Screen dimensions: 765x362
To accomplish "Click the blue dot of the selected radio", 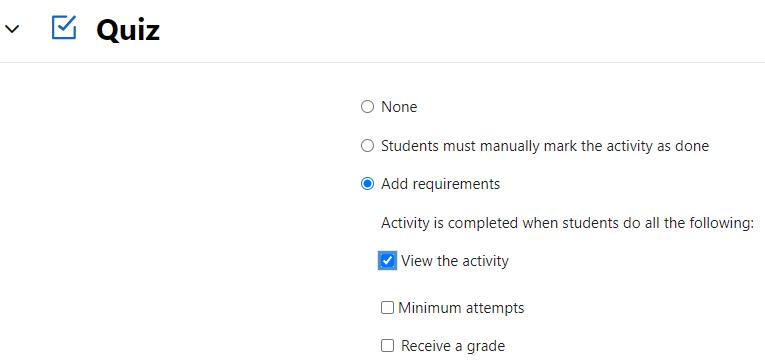I will pos(367,184).
